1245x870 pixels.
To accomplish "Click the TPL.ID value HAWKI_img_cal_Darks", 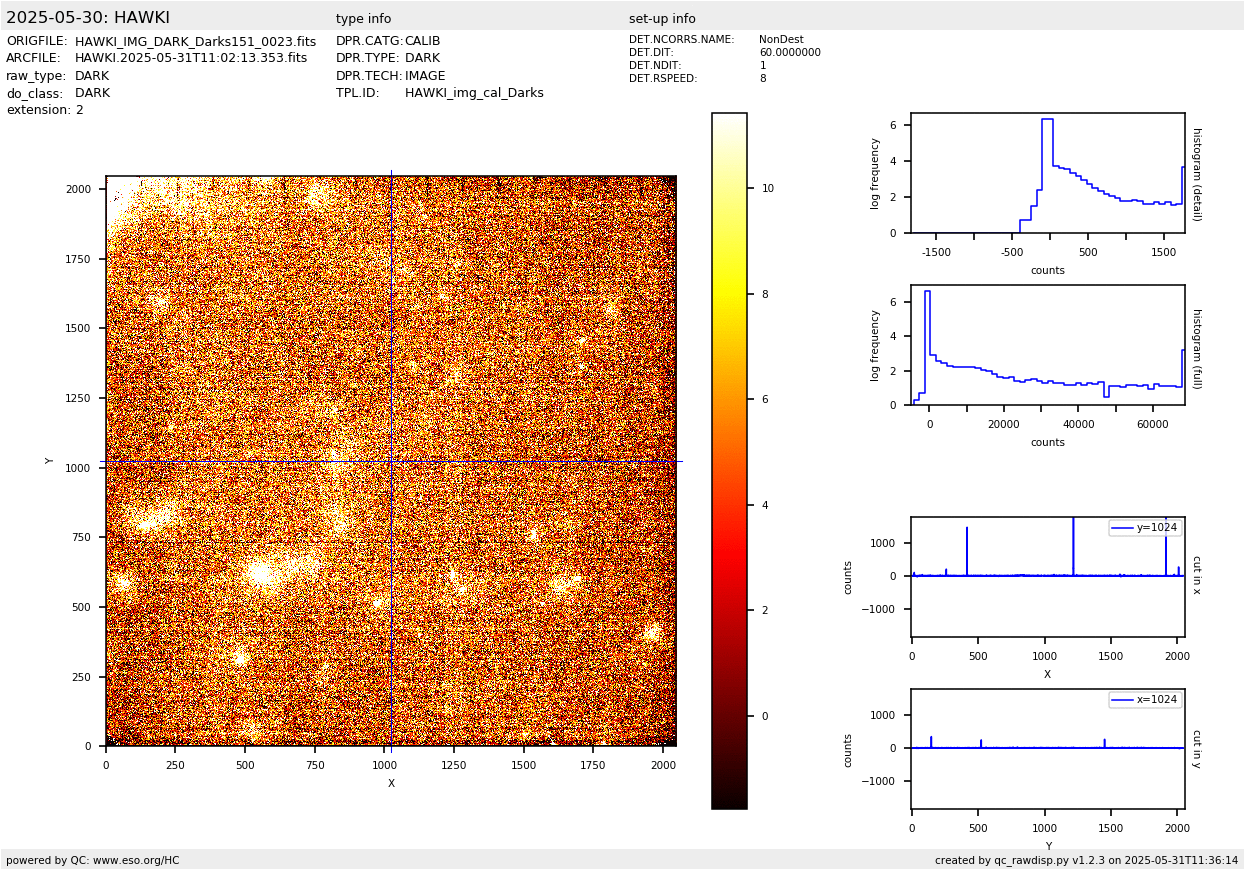I will coord(474,93).
